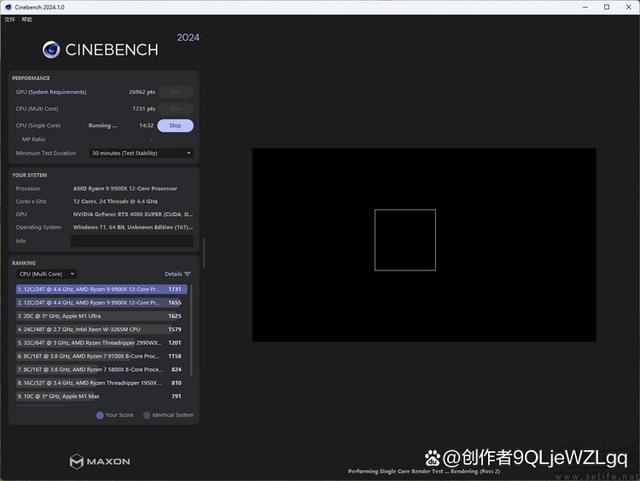Select the Apple M1 Ultra ranking row
The height and width of the screenshot is (481, 640).
click(102, 316)
